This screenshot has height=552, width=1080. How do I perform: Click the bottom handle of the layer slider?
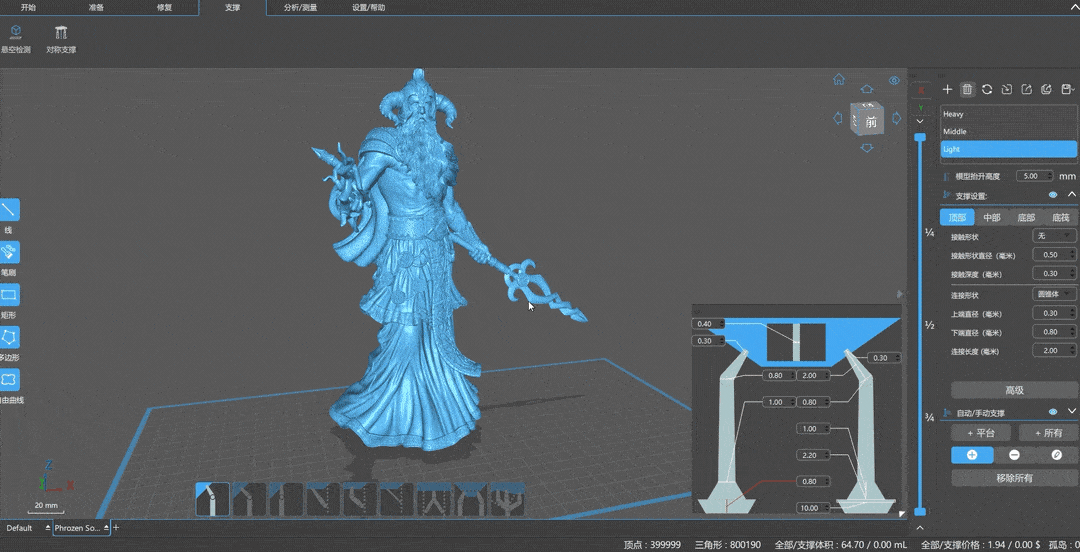point(921,511)
